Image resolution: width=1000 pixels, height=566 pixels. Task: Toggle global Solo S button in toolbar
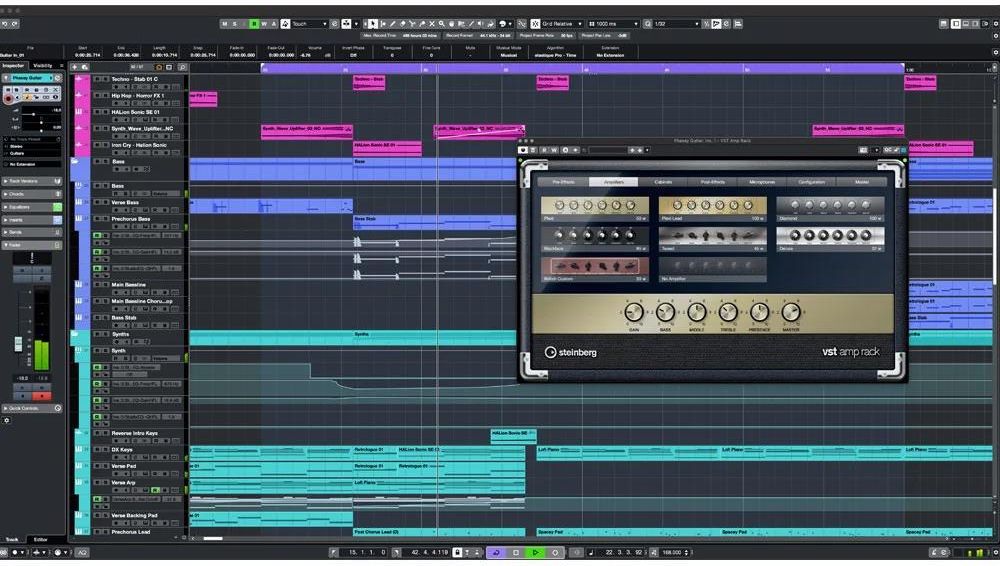click(x=234, y=24)
